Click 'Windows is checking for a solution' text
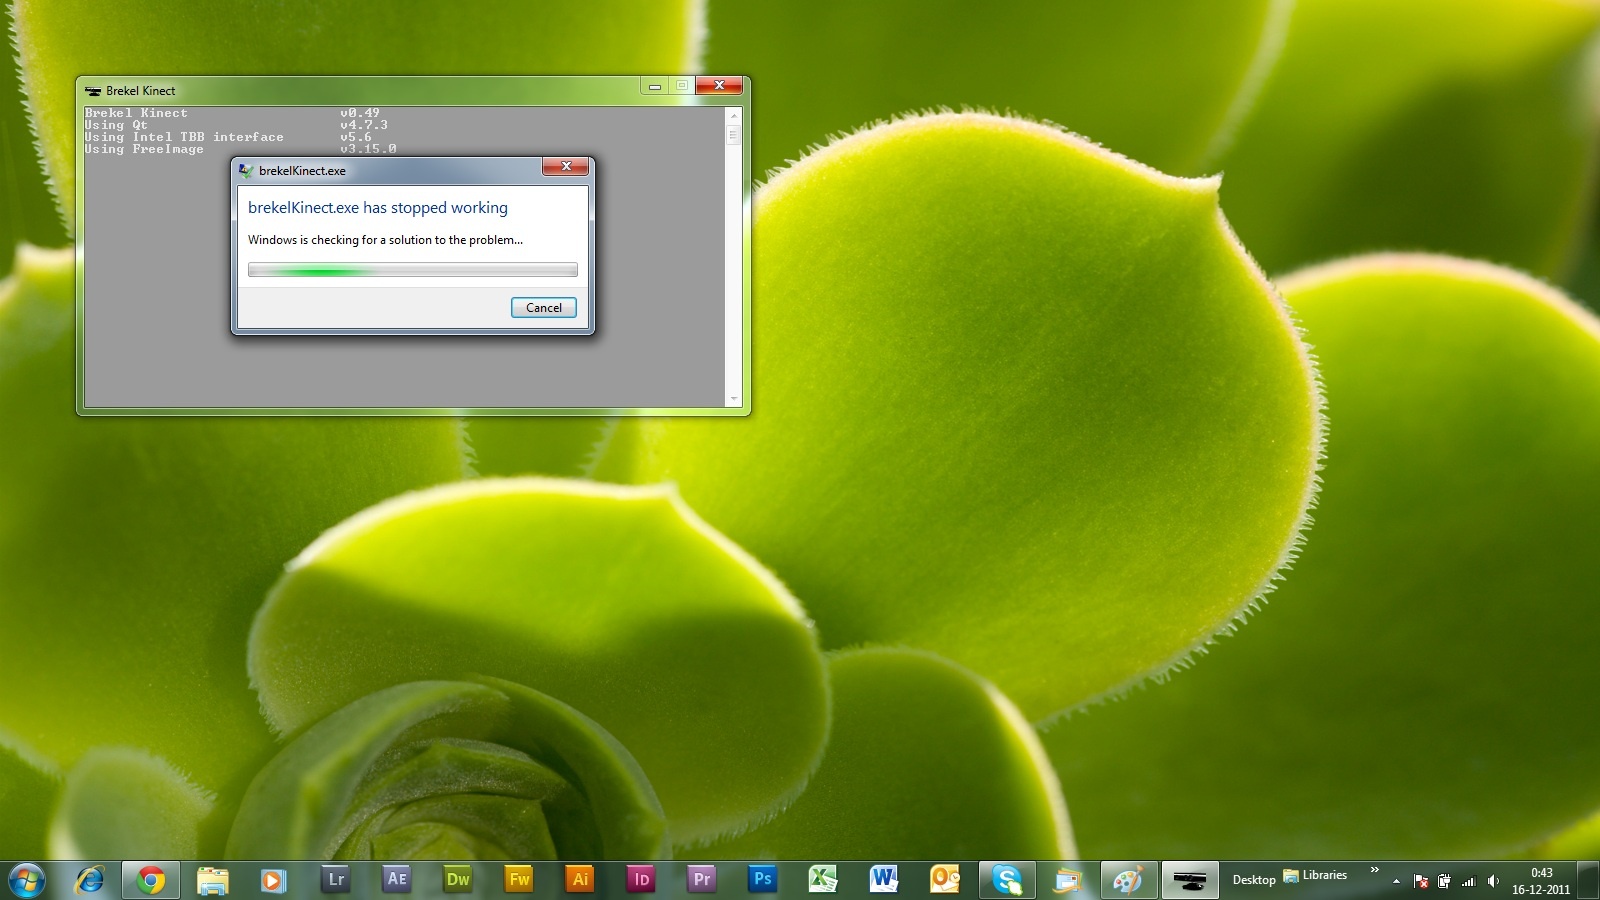Viewport: 1600px width, 900px height. 385,240
